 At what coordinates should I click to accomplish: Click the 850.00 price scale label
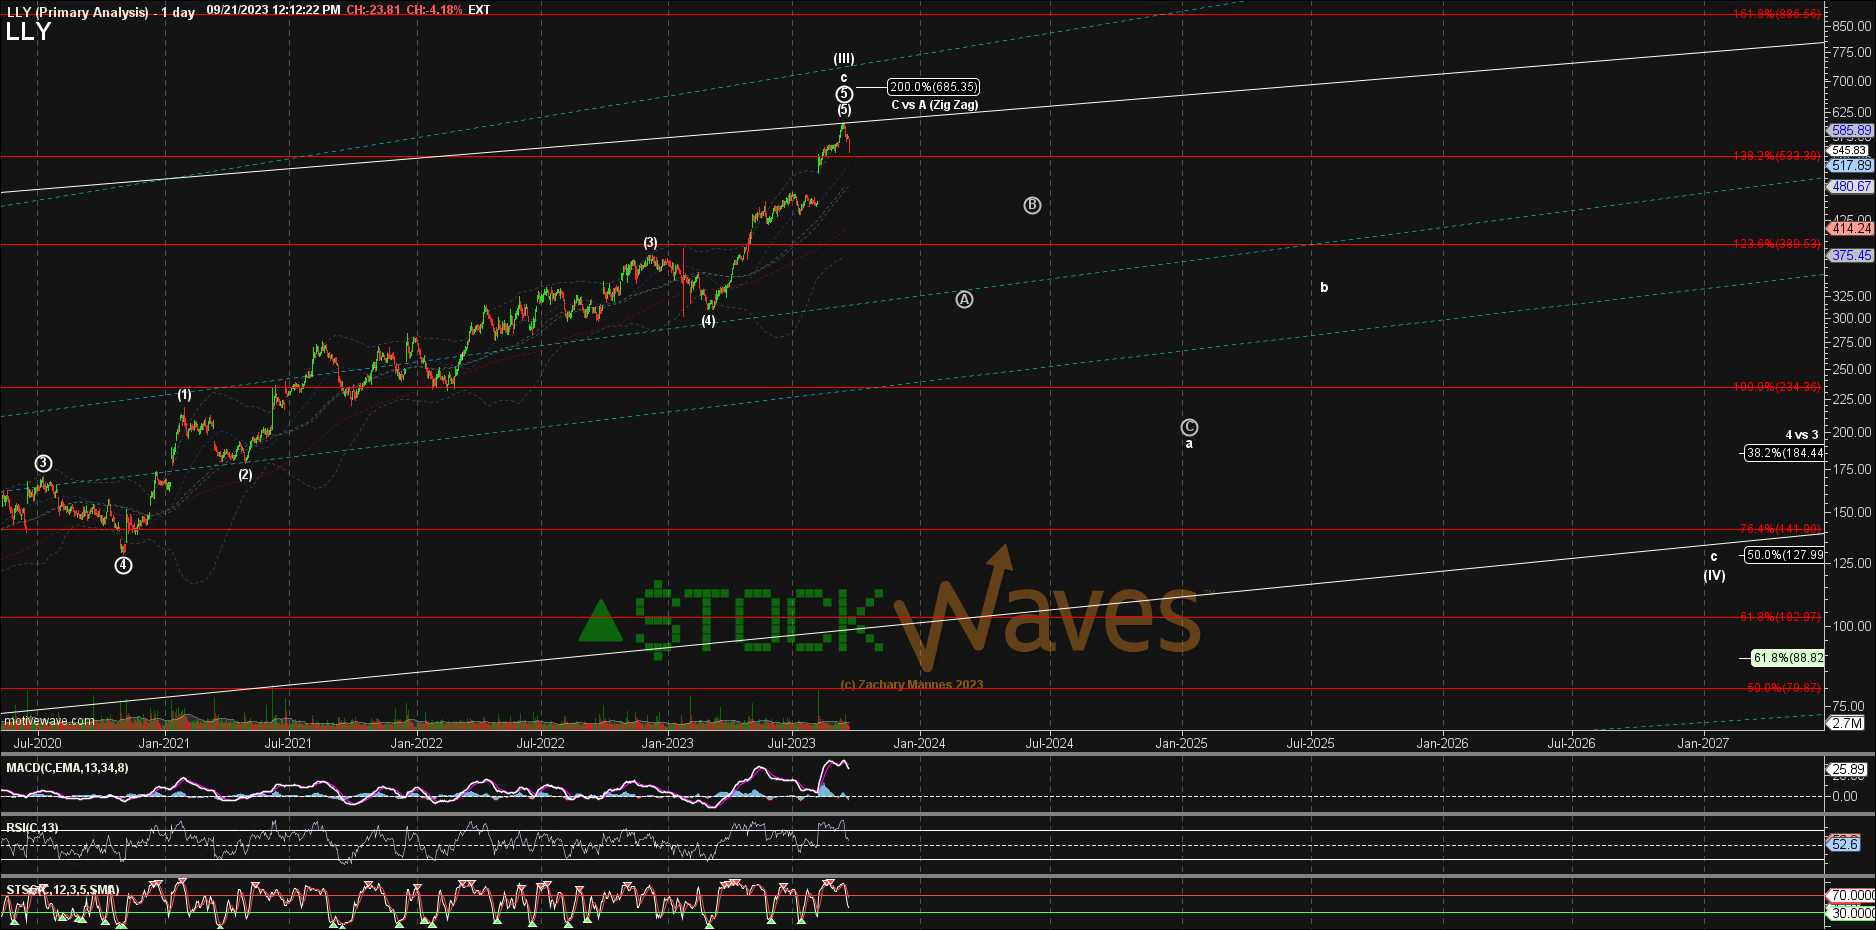[x=1853, y=27]
